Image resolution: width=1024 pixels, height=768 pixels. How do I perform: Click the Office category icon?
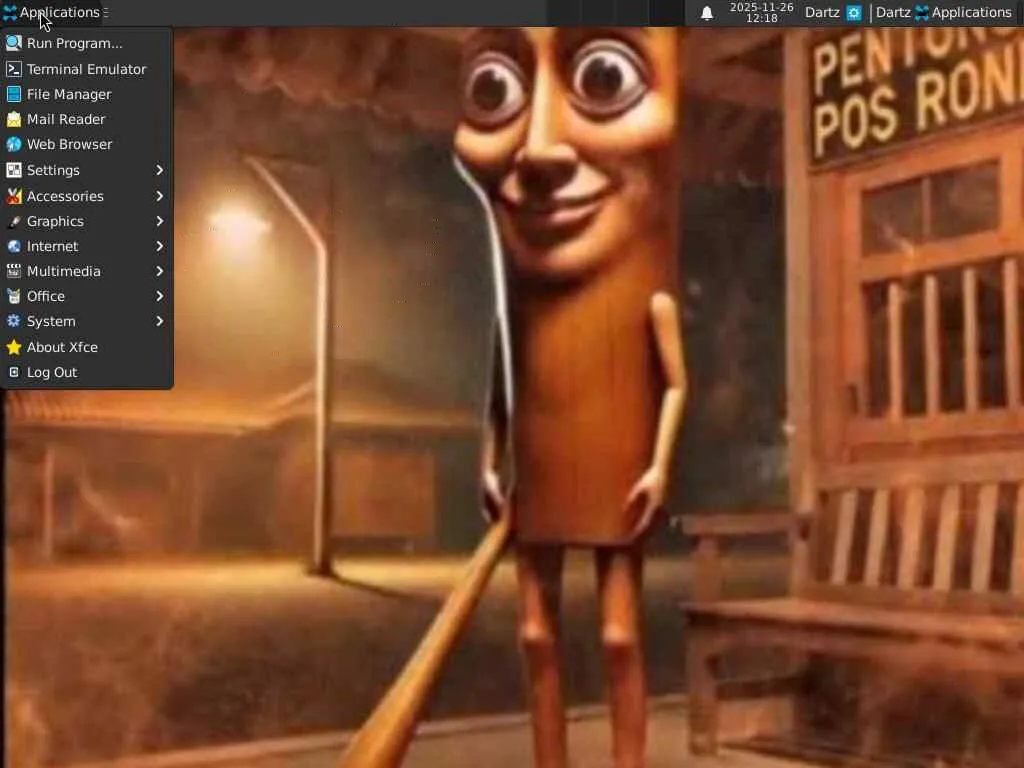(x=14, y=296)
